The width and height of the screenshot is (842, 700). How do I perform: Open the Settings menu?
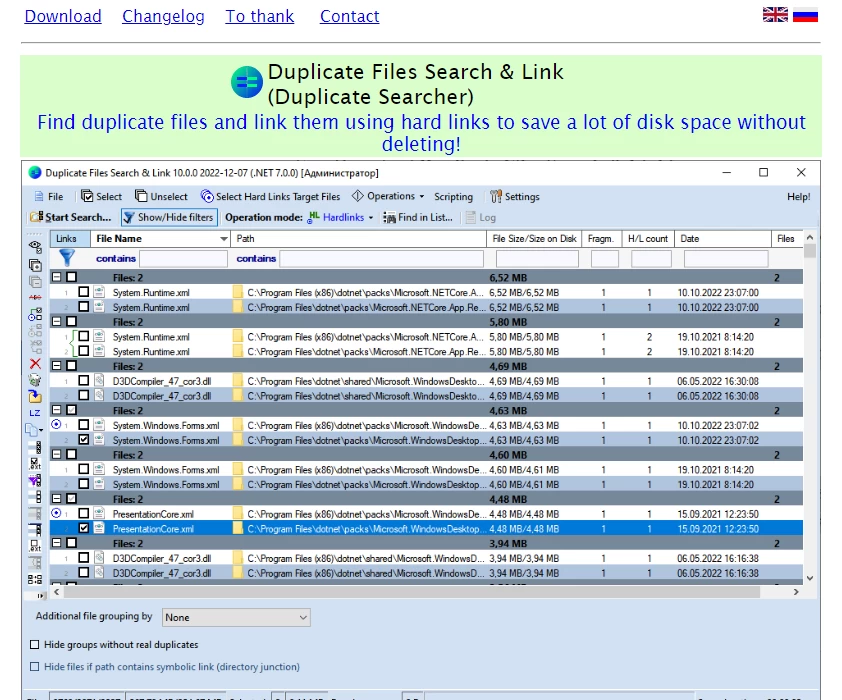[514, 196]
